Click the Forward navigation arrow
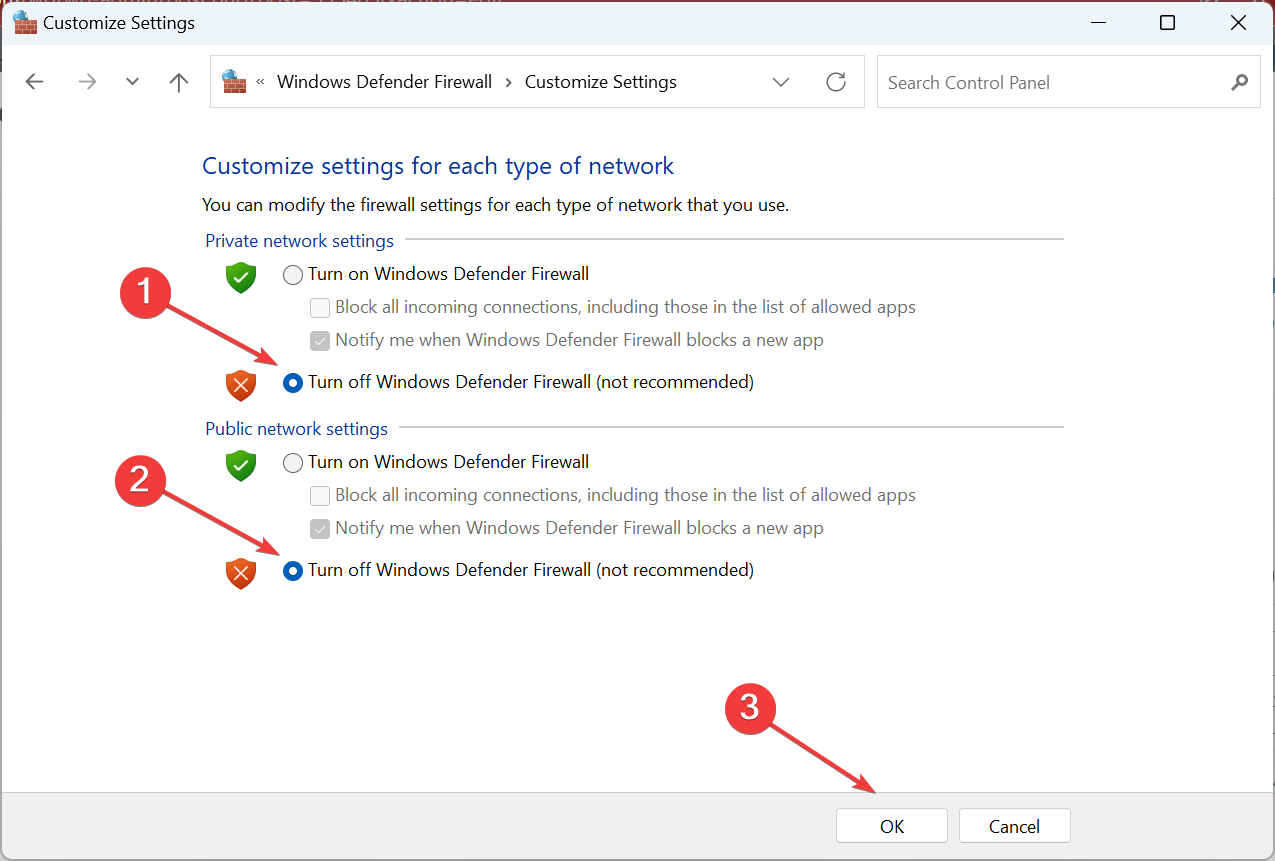Image resolution: width=1275 pixels, height=861 pixels. 87,82
